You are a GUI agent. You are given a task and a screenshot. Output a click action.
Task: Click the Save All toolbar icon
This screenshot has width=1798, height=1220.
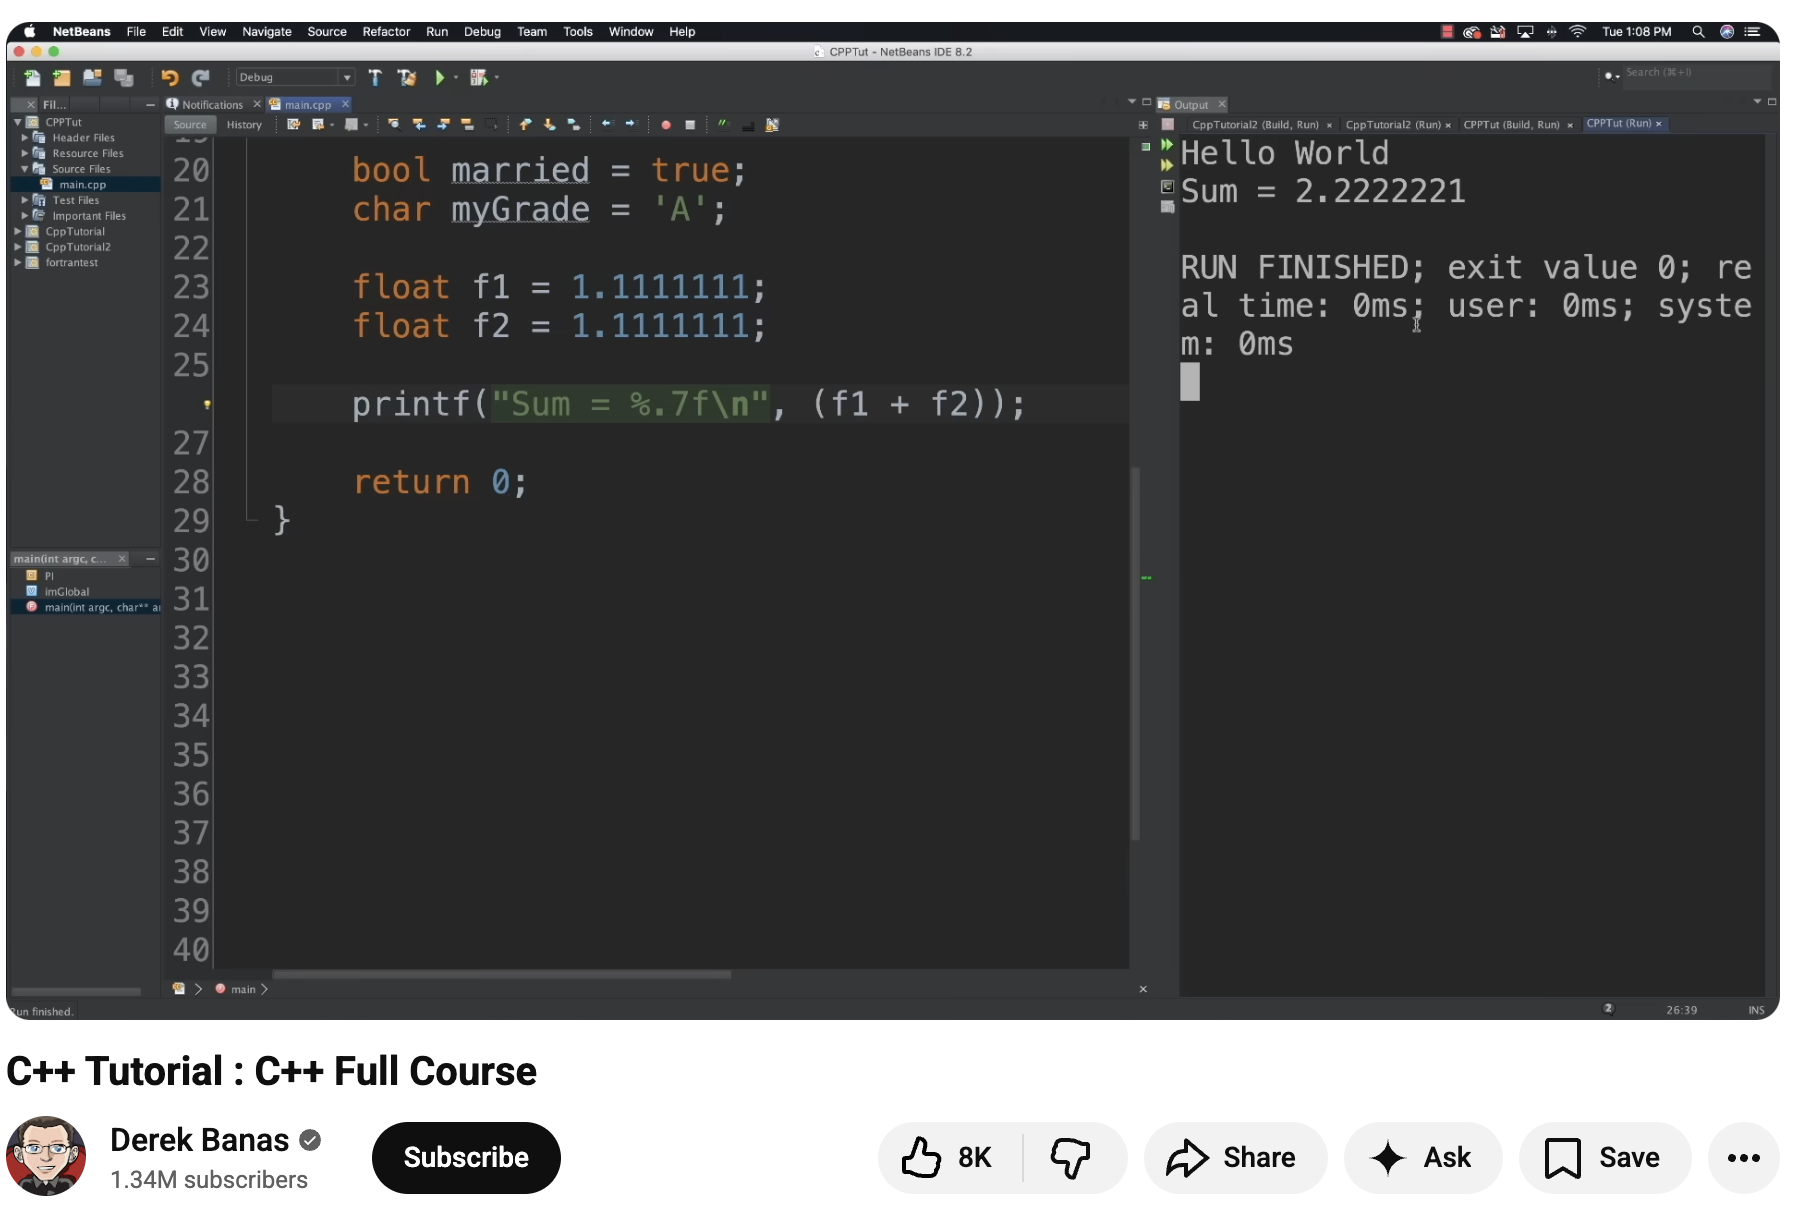point(124,77)
